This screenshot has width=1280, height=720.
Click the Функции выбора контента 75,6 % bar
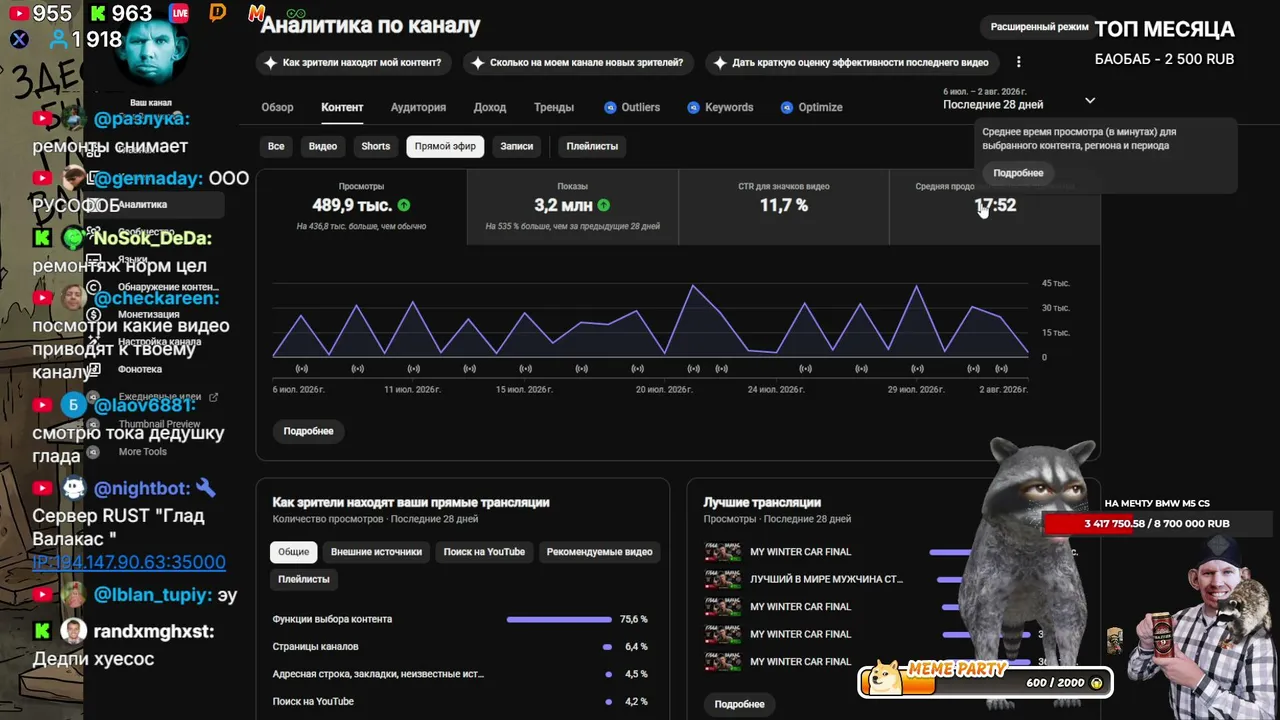click(559, 620)
